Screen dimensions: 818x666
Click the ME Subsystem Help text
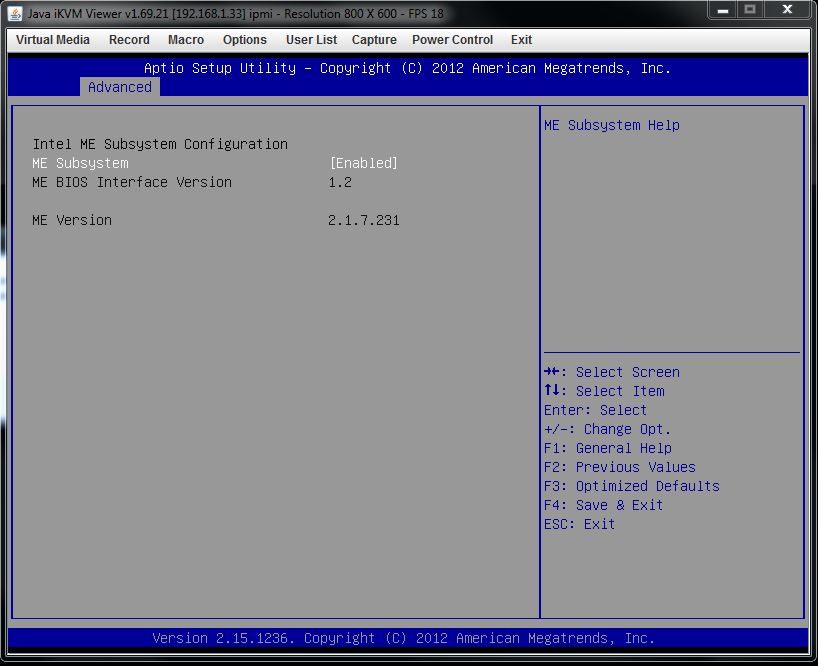[x=612, y=125]
